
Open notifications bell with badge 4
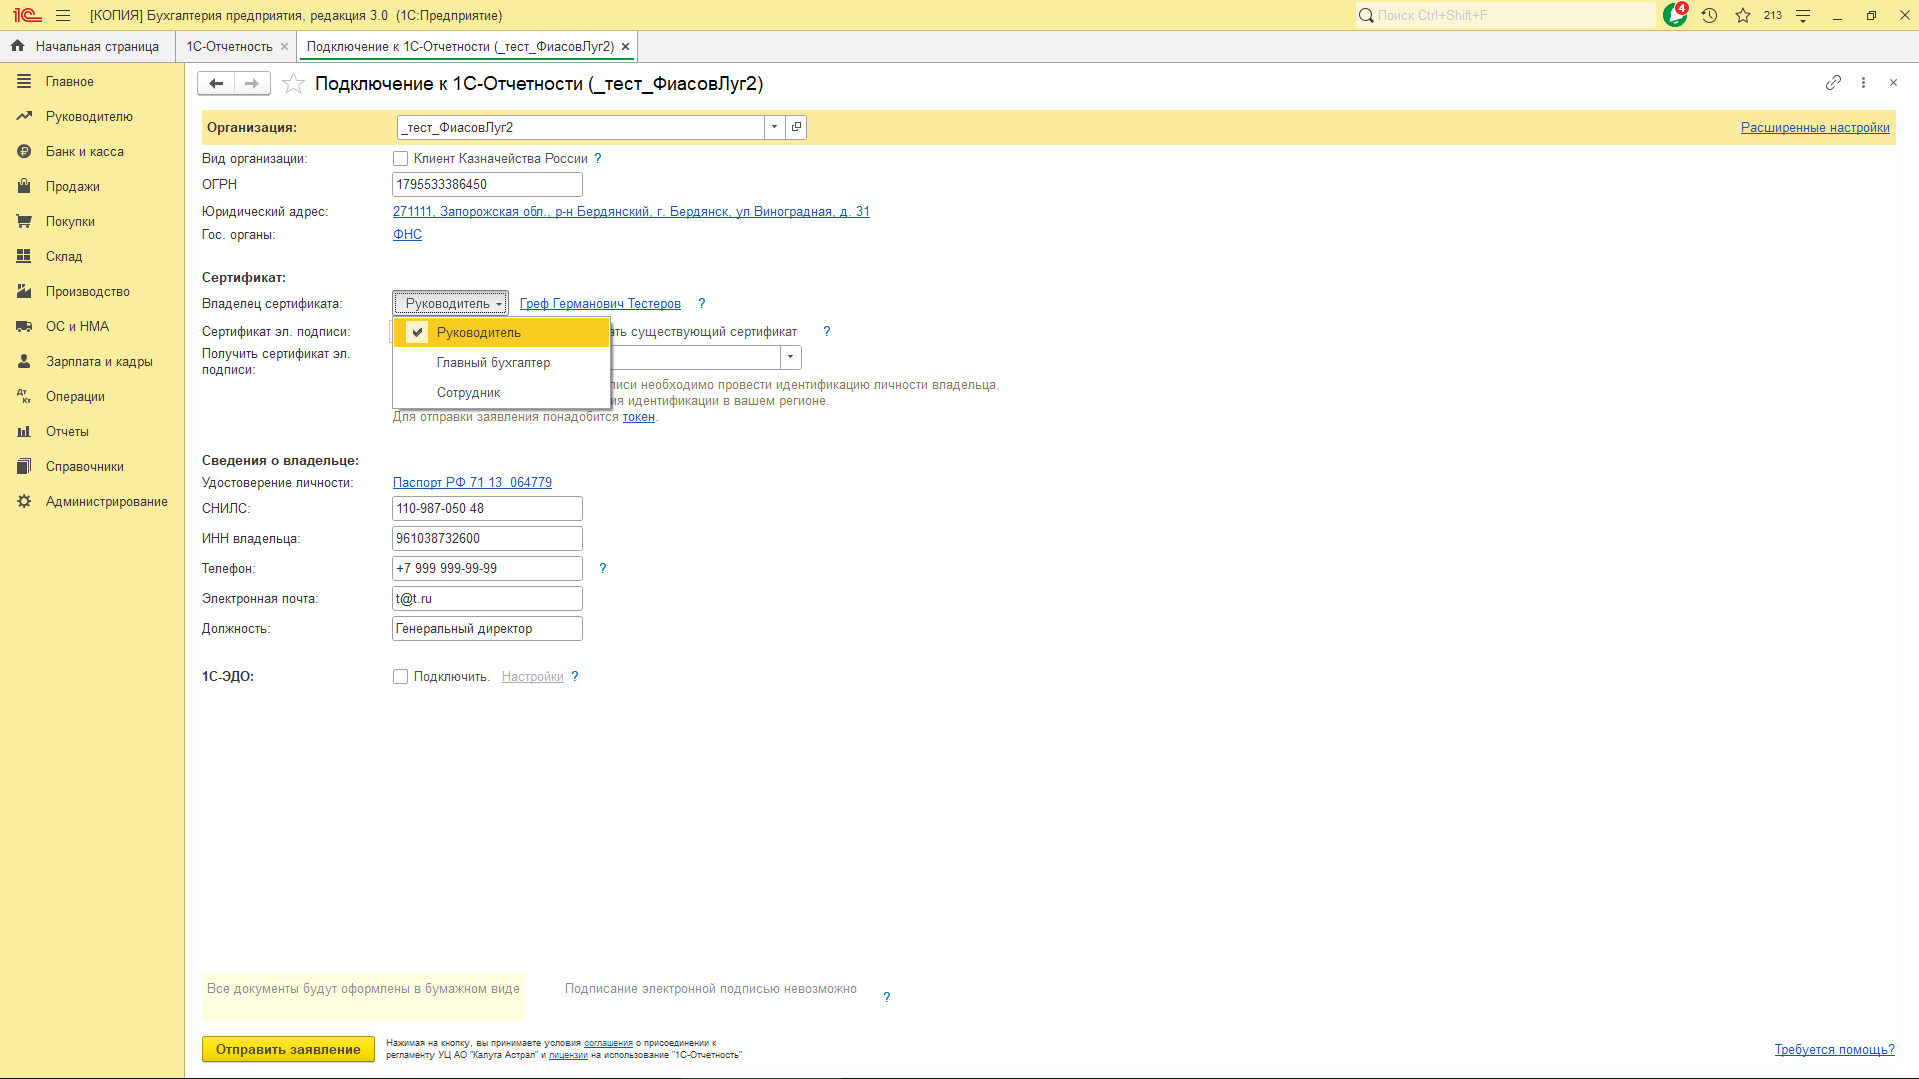tap(1675, 15)
